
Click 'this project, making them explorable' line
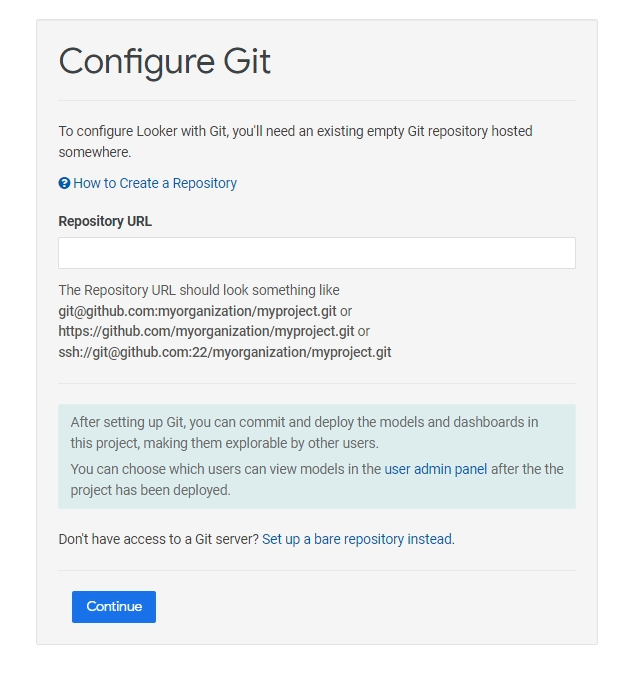(x=224, y=442)
